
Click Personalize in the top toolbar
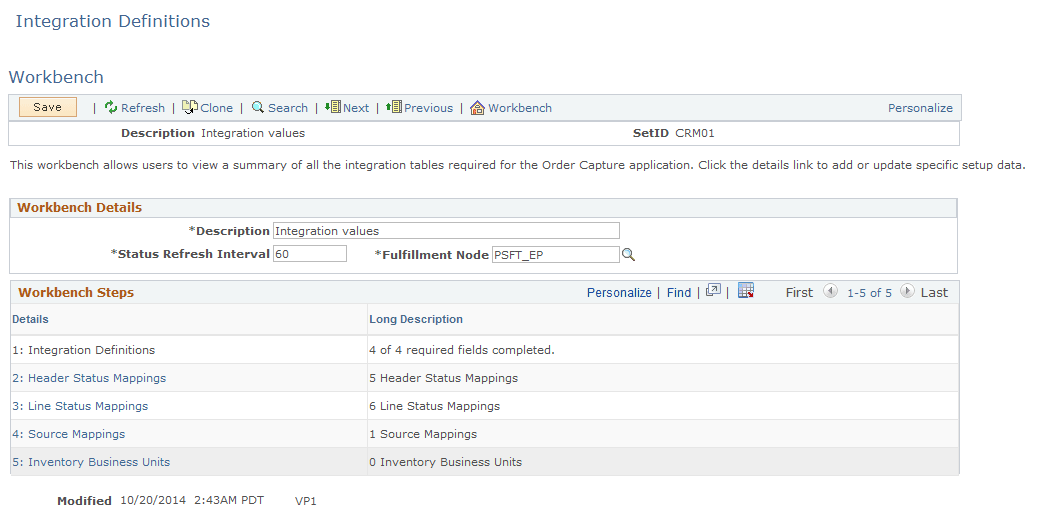point(920,108)
